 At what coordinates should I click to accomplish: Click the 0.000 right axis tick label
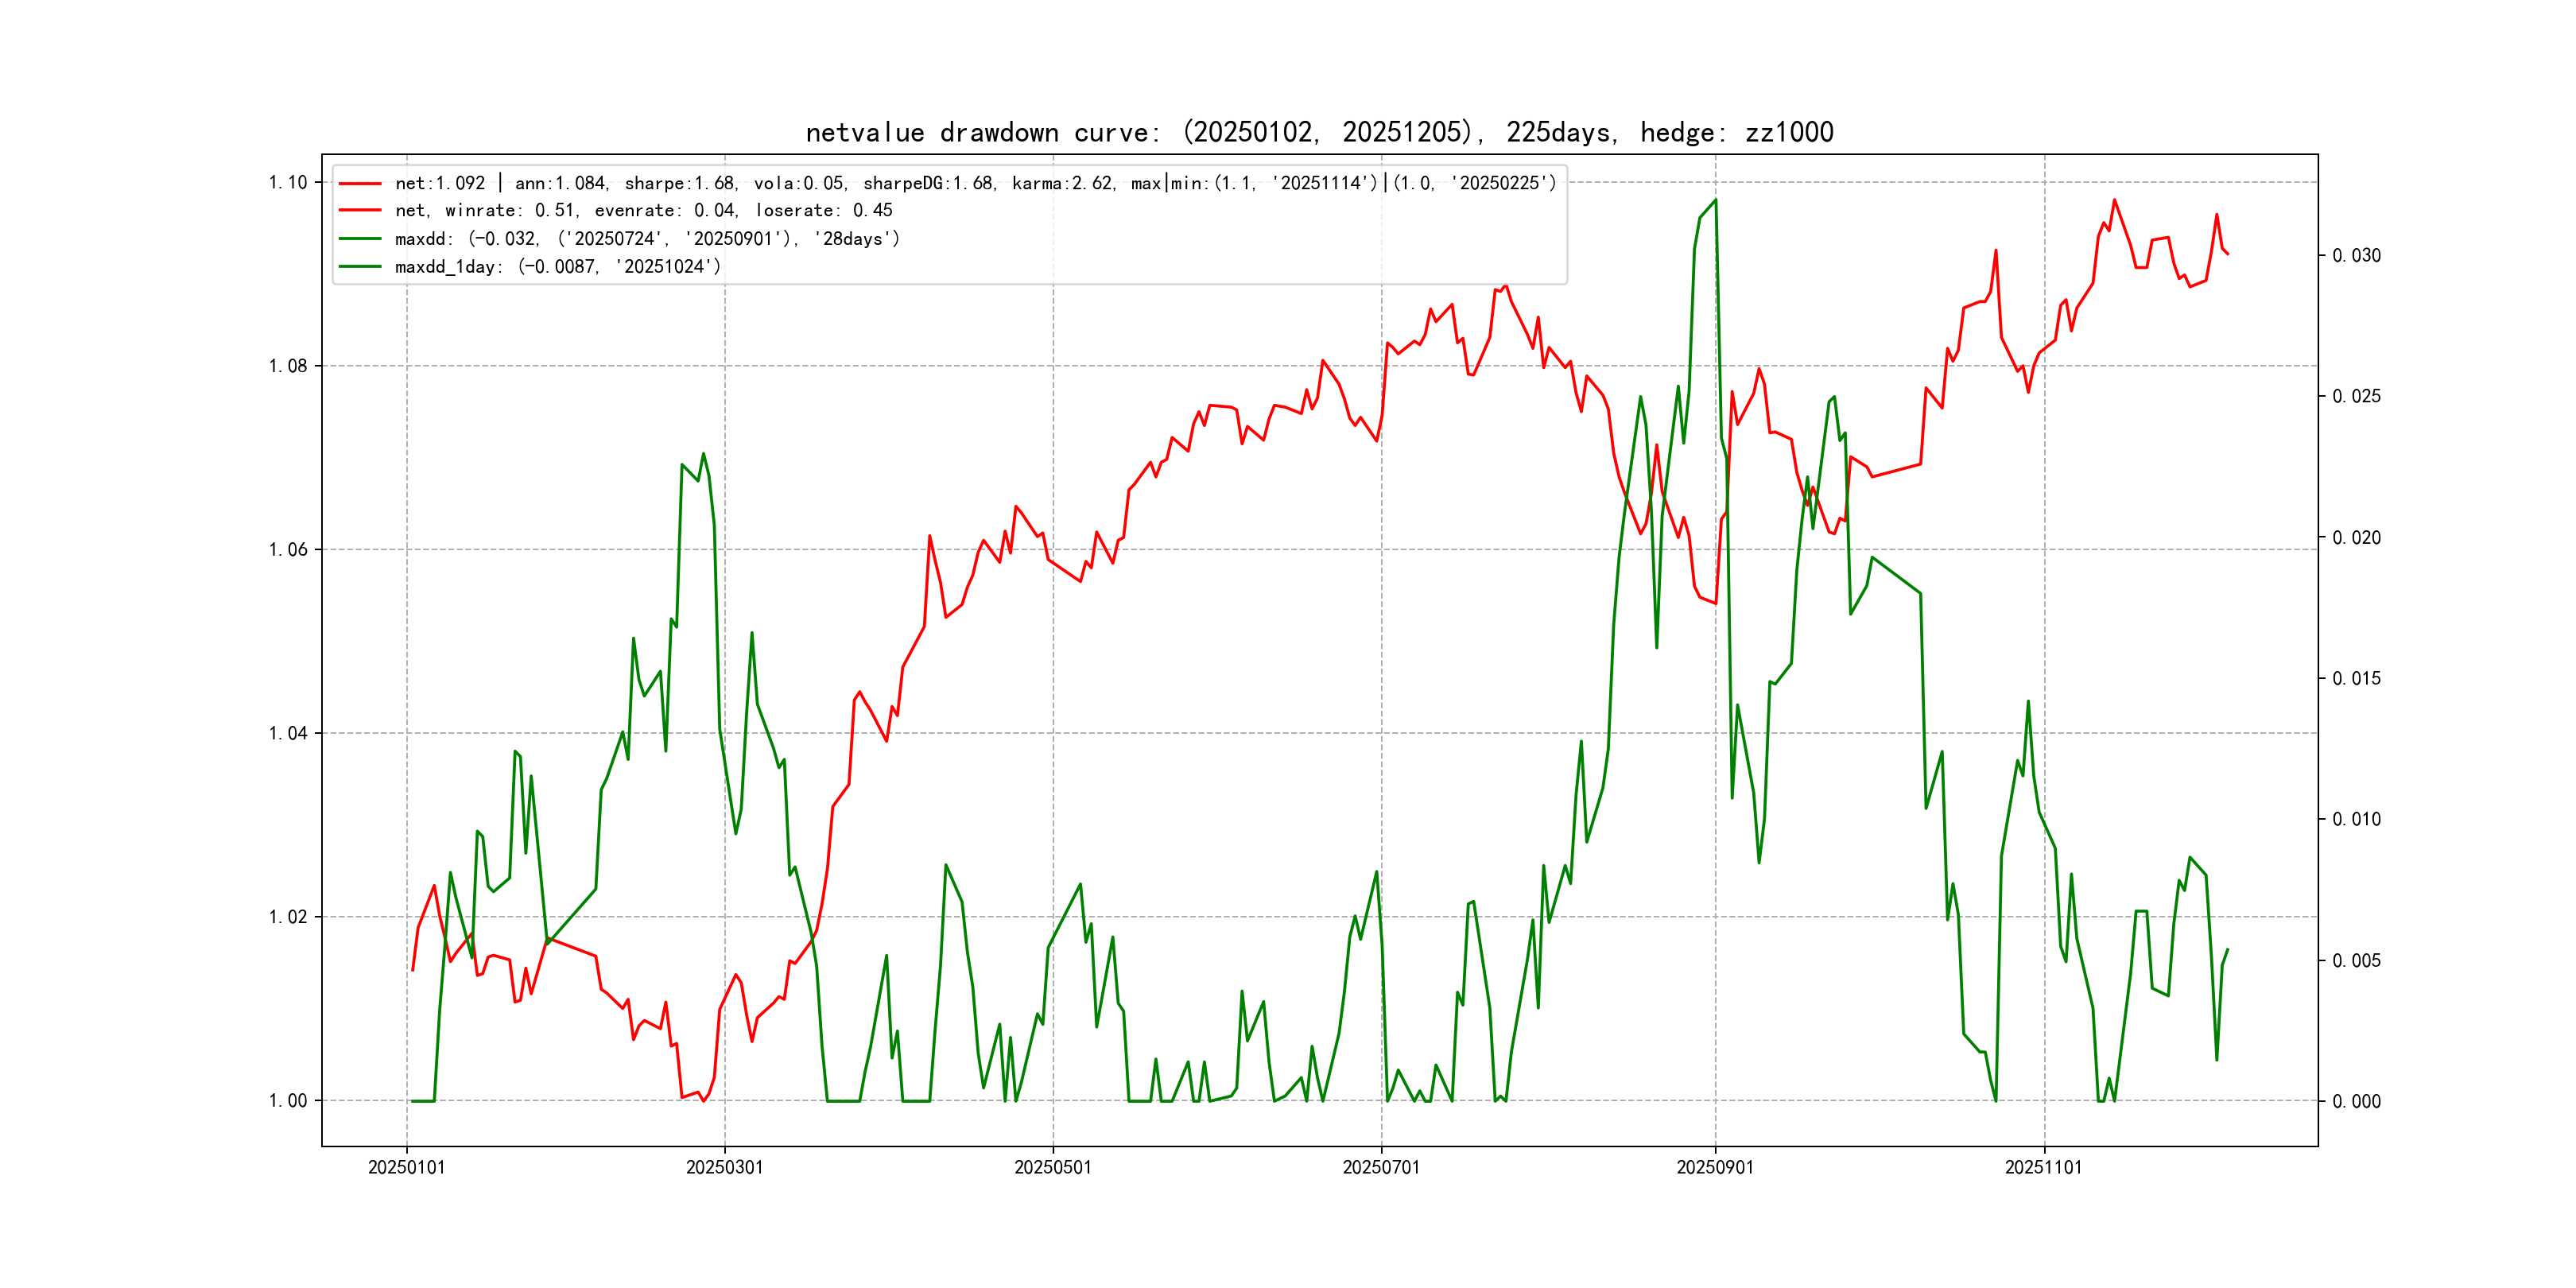[x=2356, y=1102]
